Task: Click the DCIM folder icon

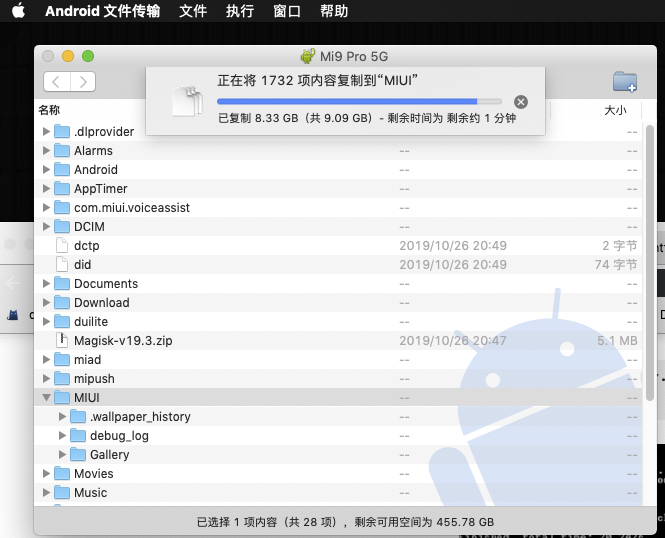Action: tap(62, 226)
